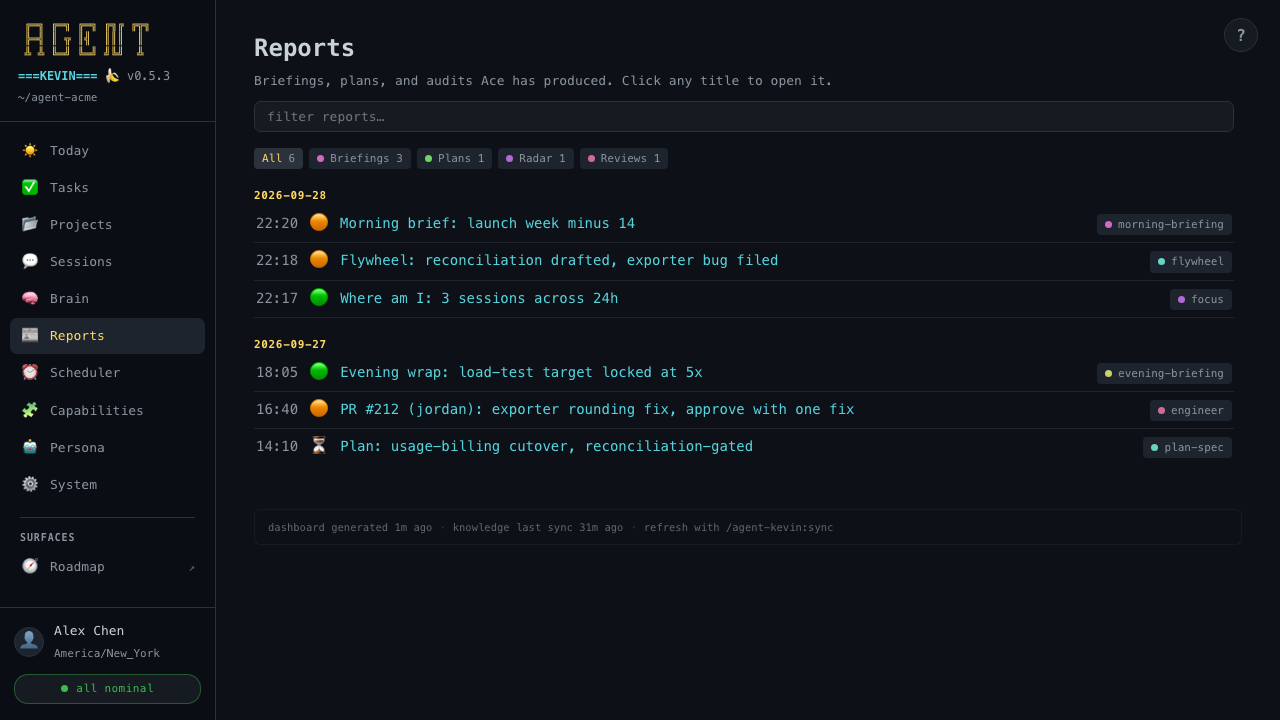Viewport: 1280px width, 720px height.
Task: Open the Brain section
Action: tap(107, 298)
